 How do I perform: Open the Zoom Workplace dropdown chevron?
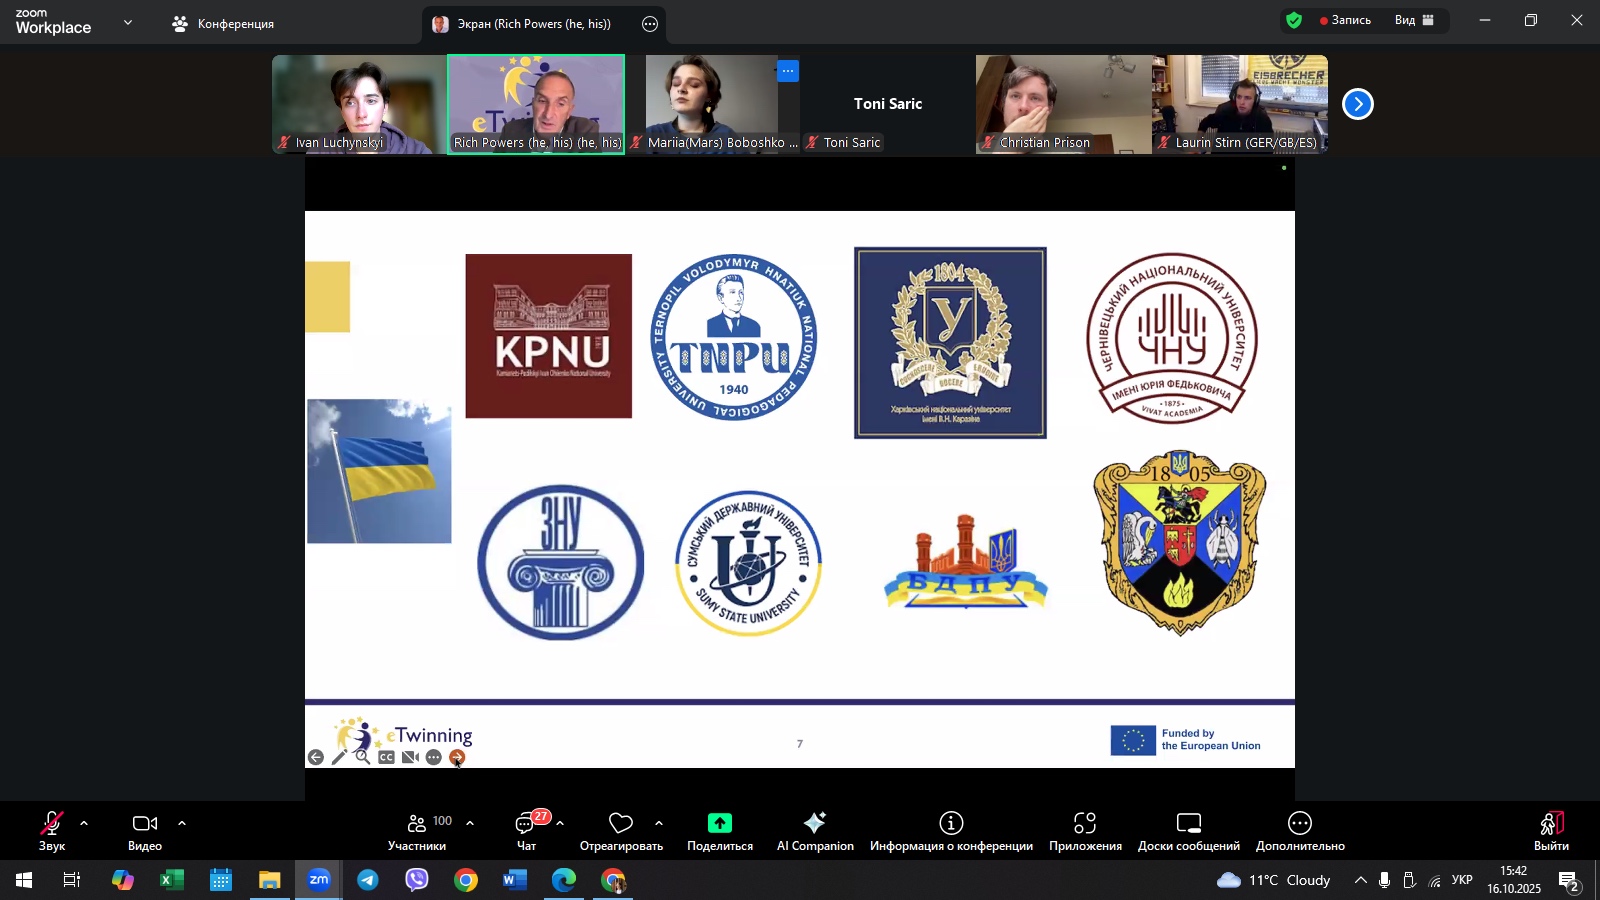128,22
